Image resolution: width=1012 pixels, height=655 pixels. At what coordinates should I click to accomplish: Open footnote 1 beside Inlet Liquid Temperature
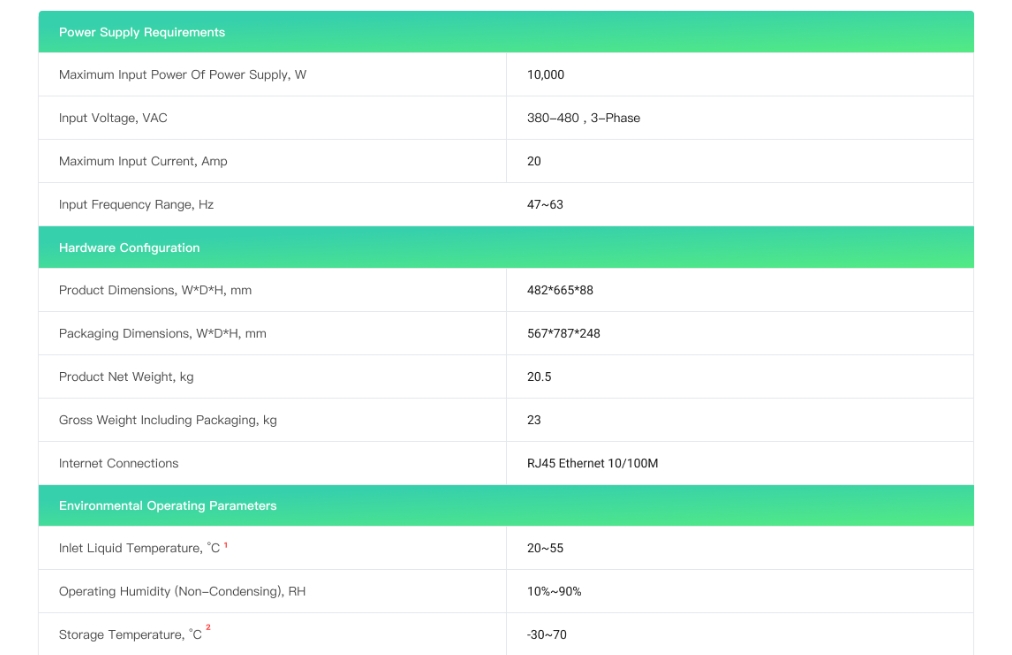(226, 545)
